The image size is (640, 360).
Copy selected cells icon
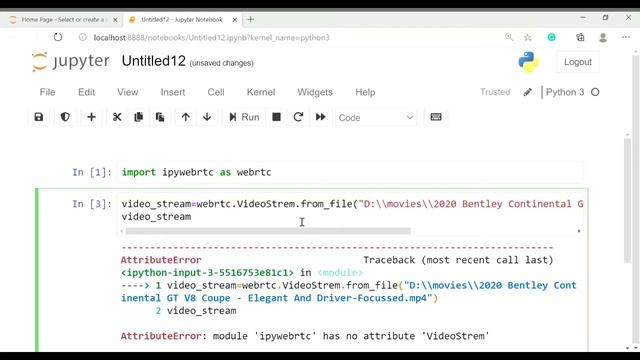coord(138,117)
